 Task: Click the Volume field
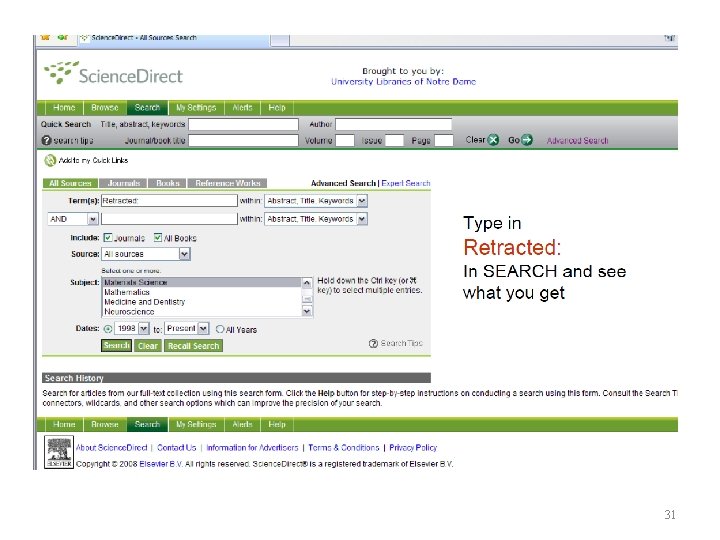[x=345, y=141]
